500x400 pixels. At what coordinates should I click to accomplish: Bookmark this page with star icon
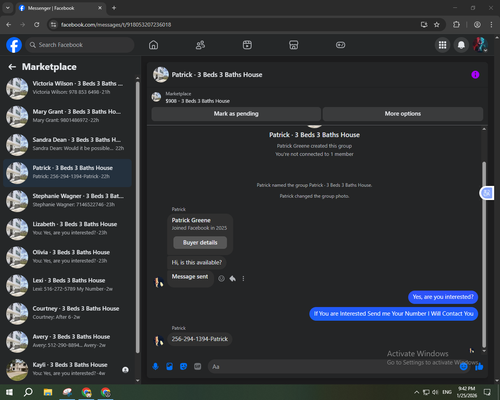point(437,25)
